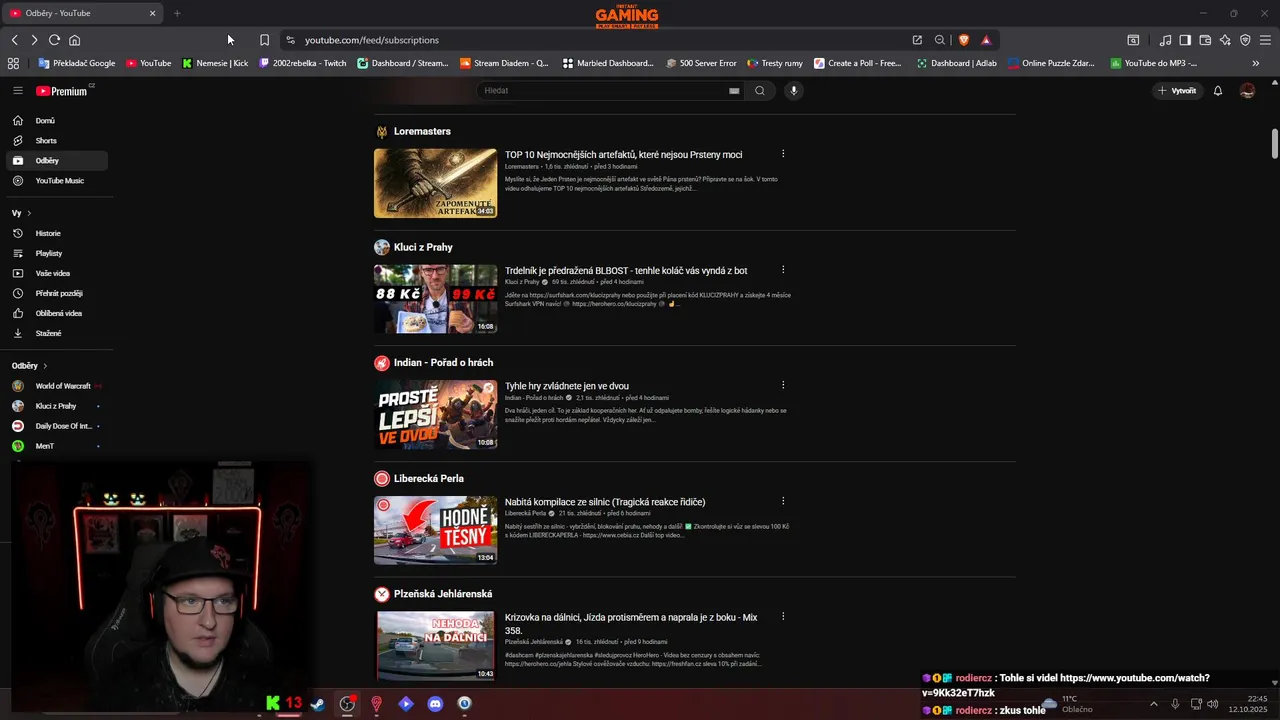
Task: Click the YouTube Premium logo
Action: [62, 91]
